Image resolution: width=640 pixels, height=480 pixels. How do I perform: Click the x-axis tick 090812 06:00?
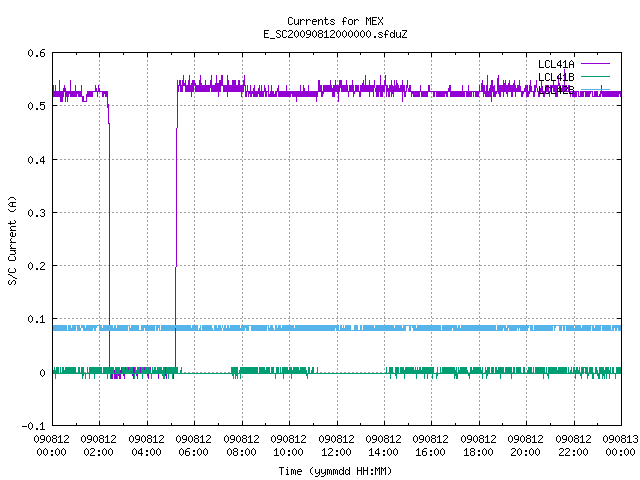point(193,446)
